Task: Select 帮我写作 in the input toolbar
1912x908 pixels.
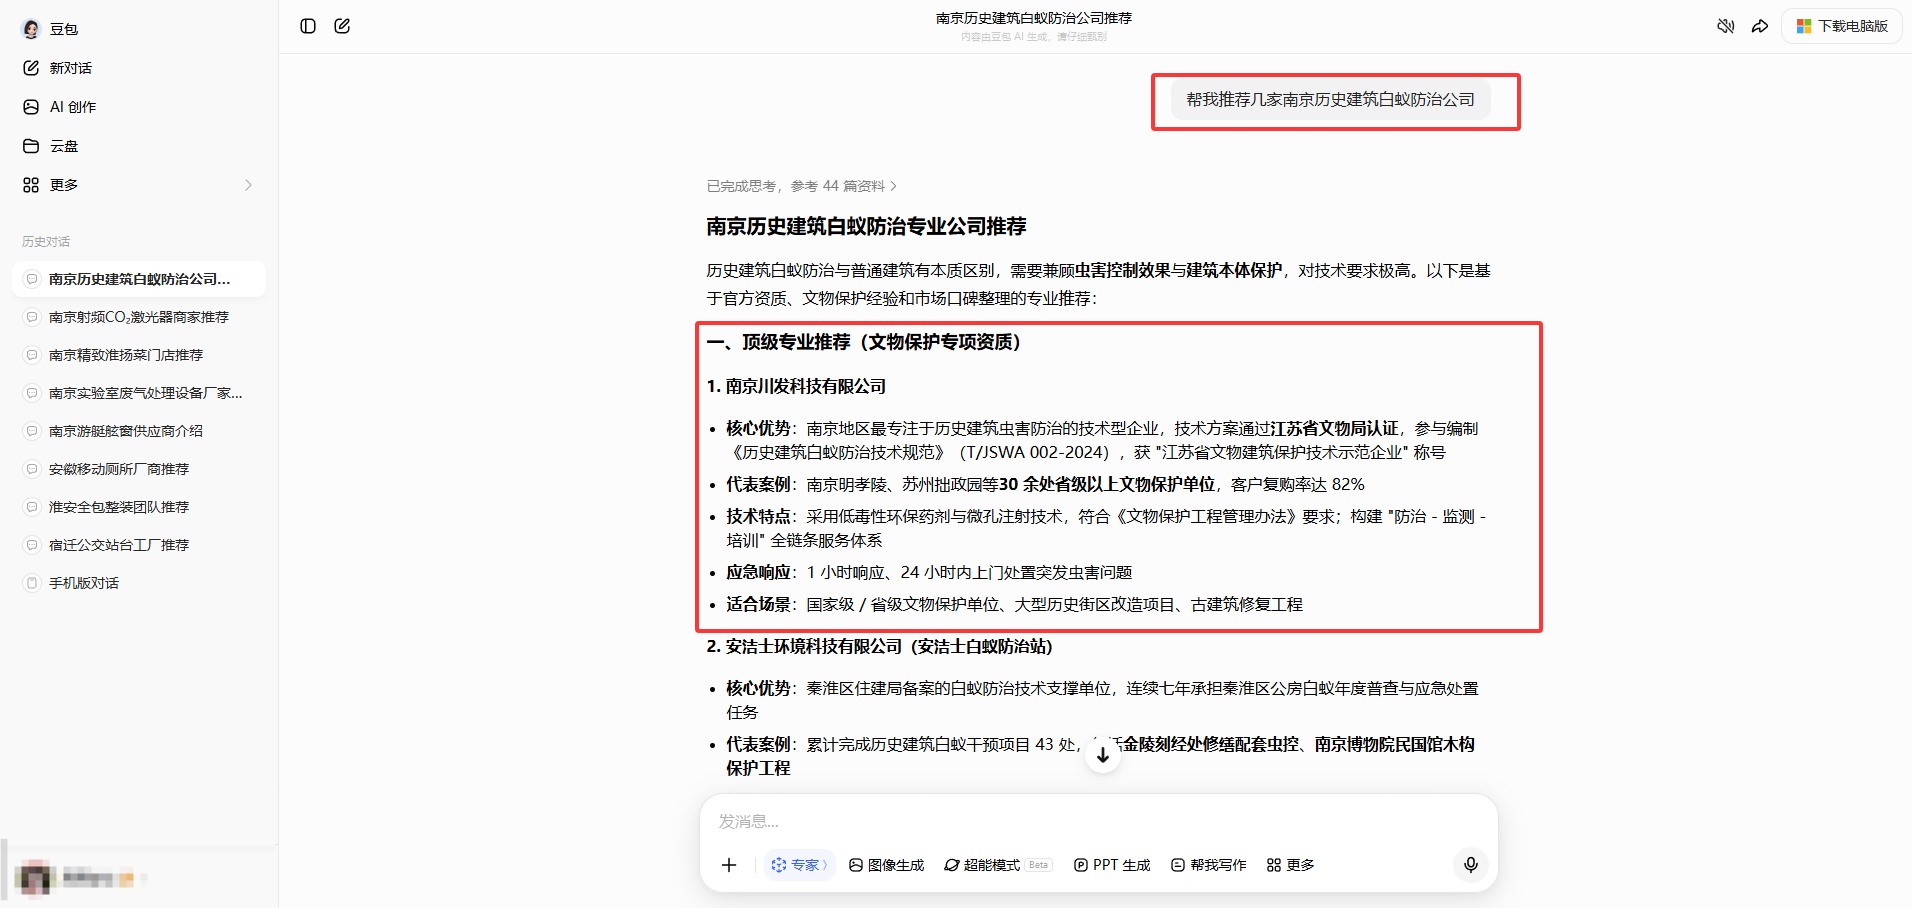Action: [x=1208, y=865]
